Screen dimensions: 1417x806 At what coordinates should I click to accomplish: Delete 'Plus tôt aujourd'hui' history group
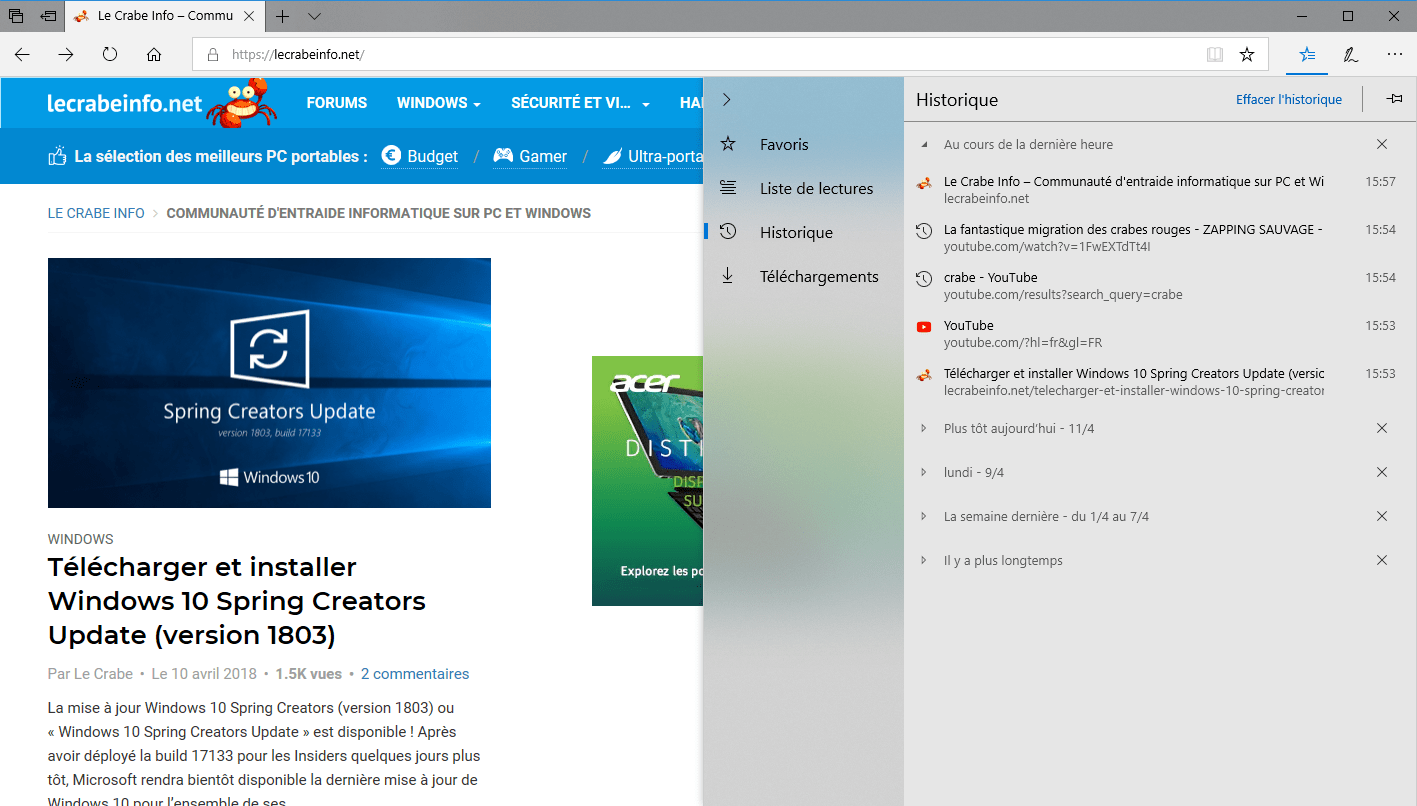tap(1382, 428)
